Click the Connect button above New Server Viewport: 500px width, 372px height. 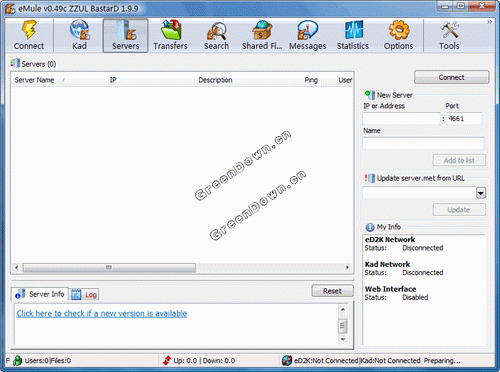coord(451,77)
